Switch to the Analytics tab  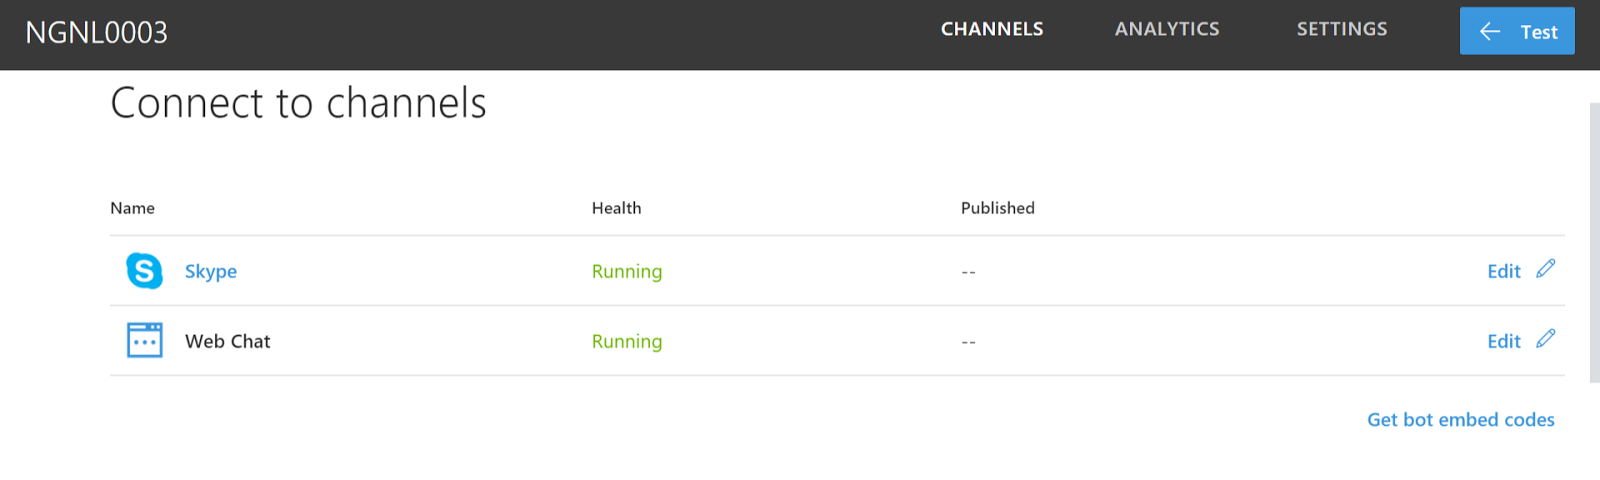pos(1167,30)
